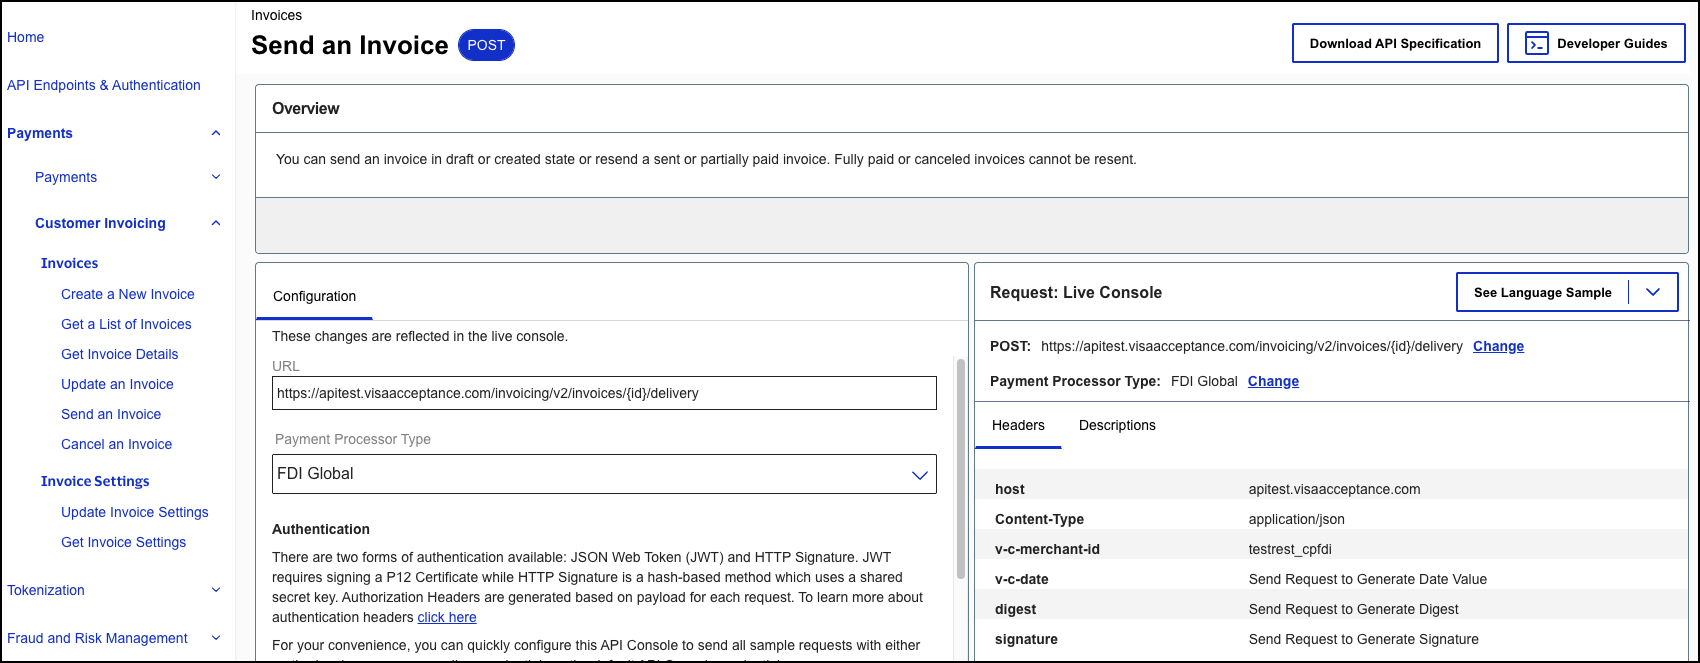Viewport: 1700px width, 663px height.
Task: Click the Change link next to POST URL
Action: coord(1498,346)
